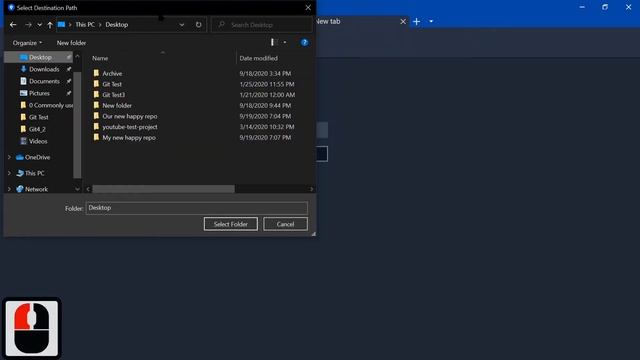Select My new happy repo folder

(129, 138)
